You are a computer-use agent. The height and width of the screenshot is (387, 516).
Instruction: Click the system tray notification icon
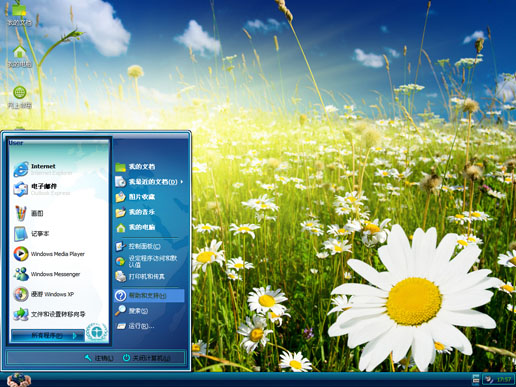(489, 379)
